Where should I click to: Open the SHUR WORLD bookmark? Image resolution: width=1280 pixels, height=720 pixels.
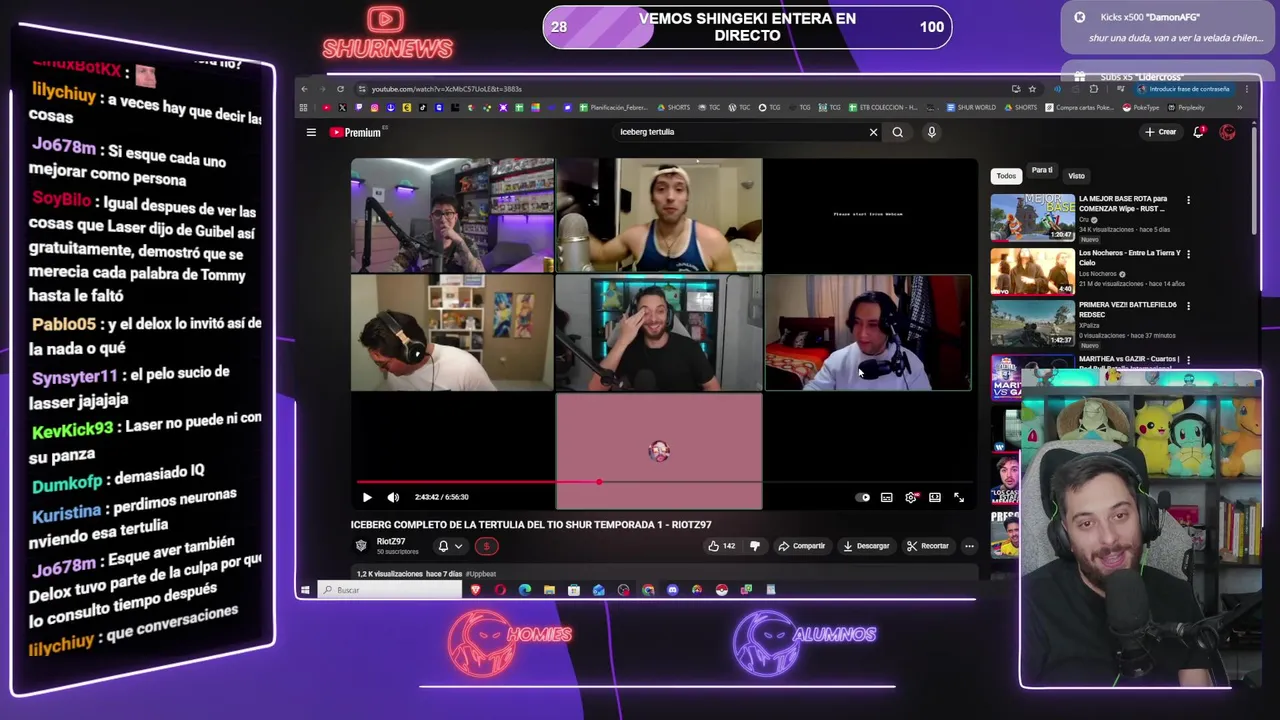[970, 108]
